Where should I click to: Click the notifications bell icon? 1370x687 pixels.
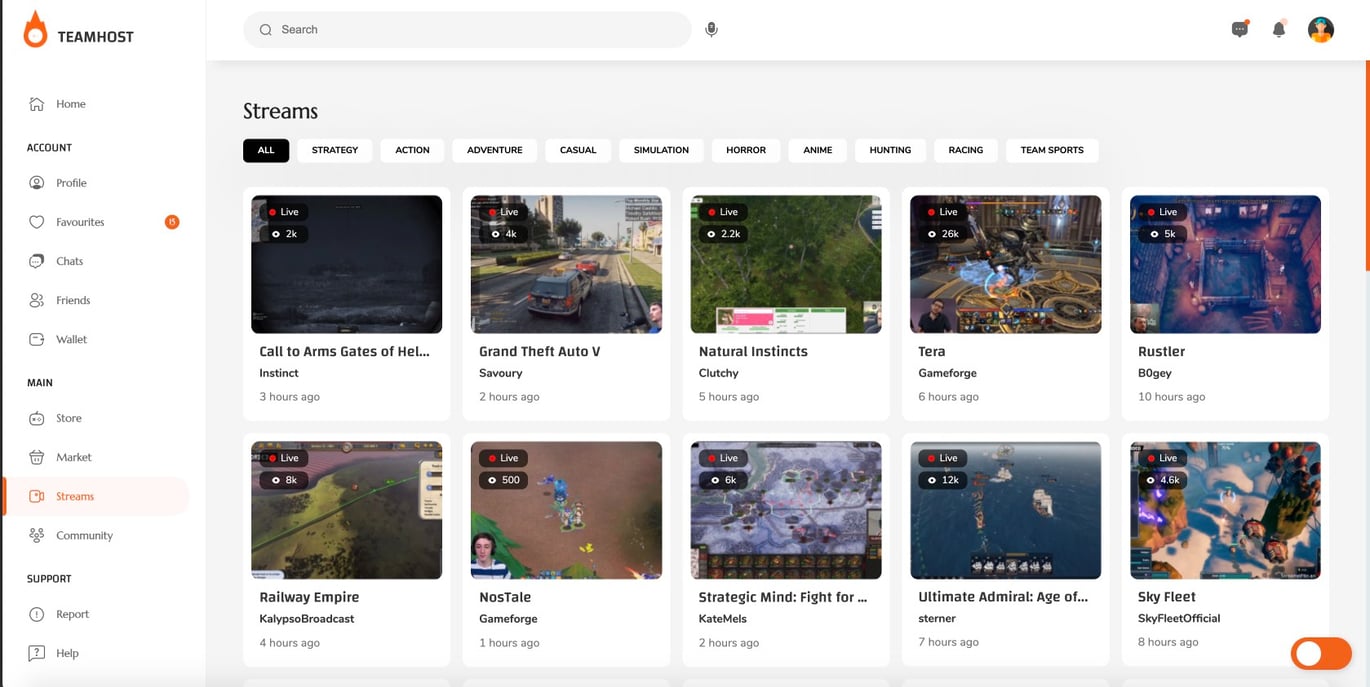[1279, 29]
